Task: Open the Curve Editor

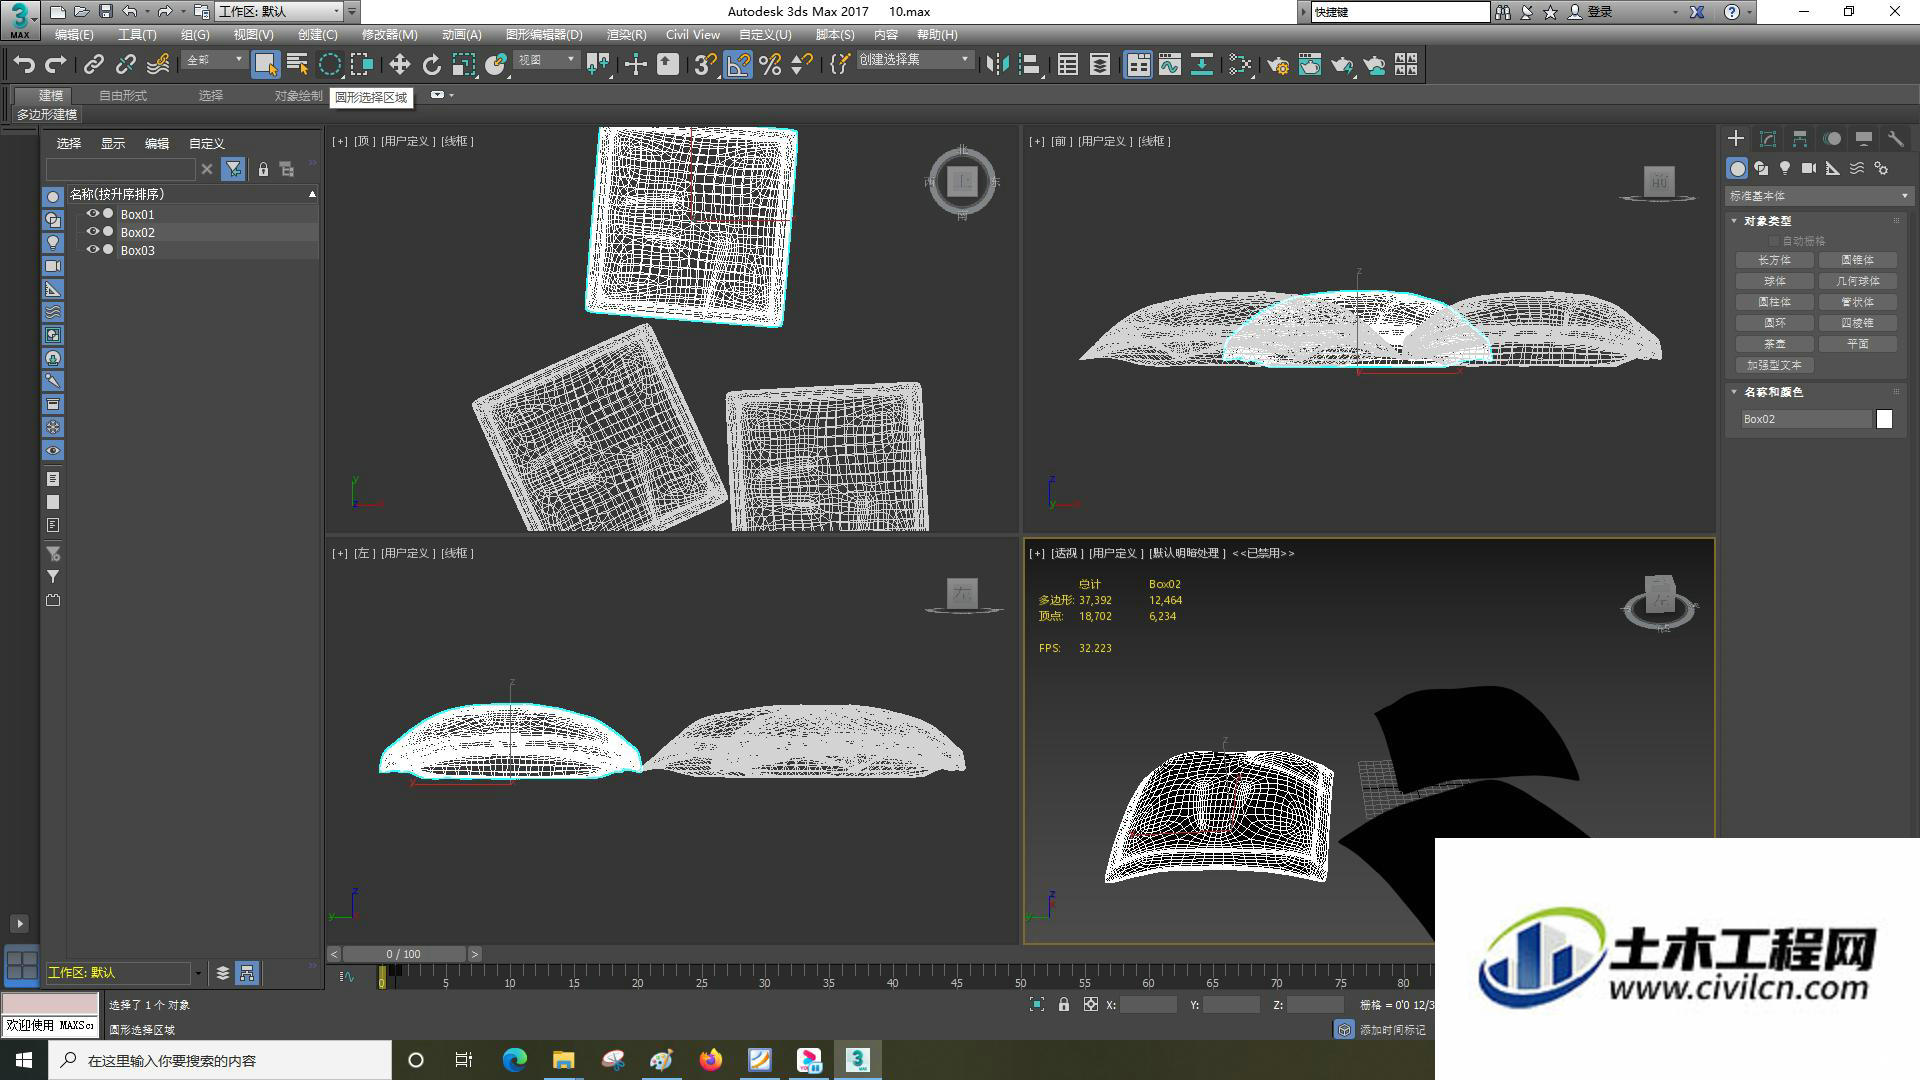Action: pyautogui.click(x=1170, y=65)
